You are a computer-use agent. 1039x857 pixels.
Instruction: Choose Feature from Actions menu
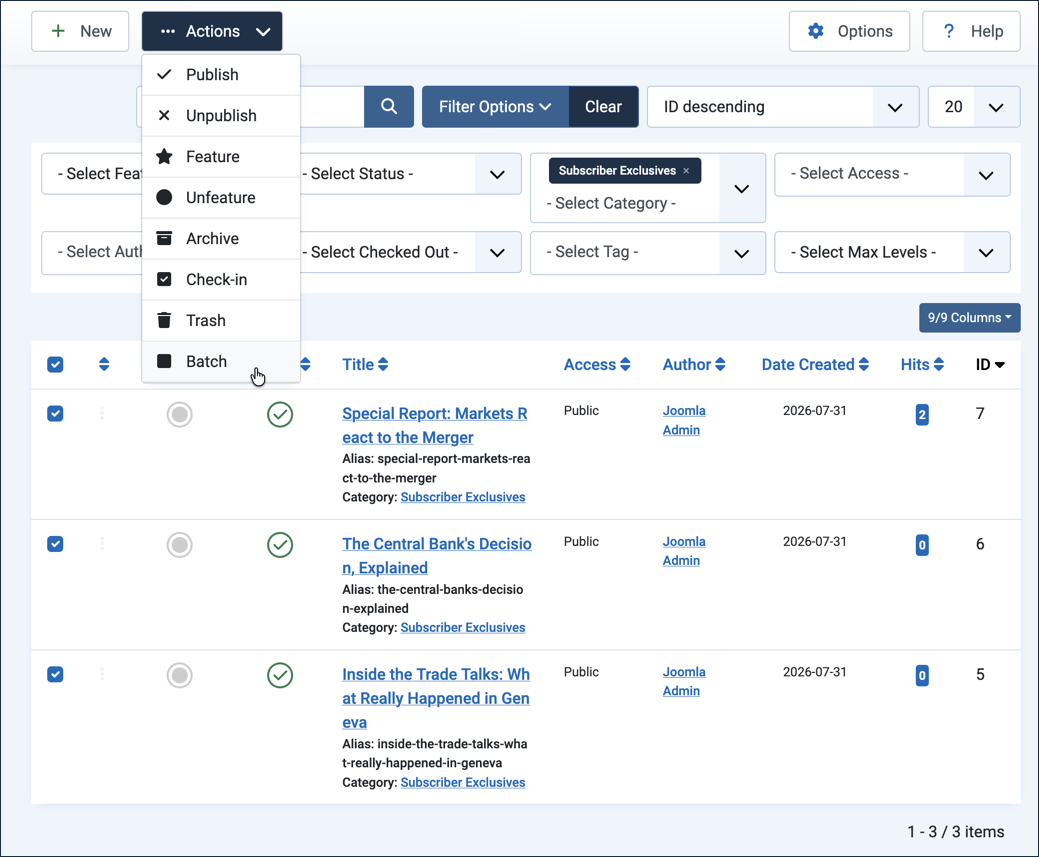point(221,157)
